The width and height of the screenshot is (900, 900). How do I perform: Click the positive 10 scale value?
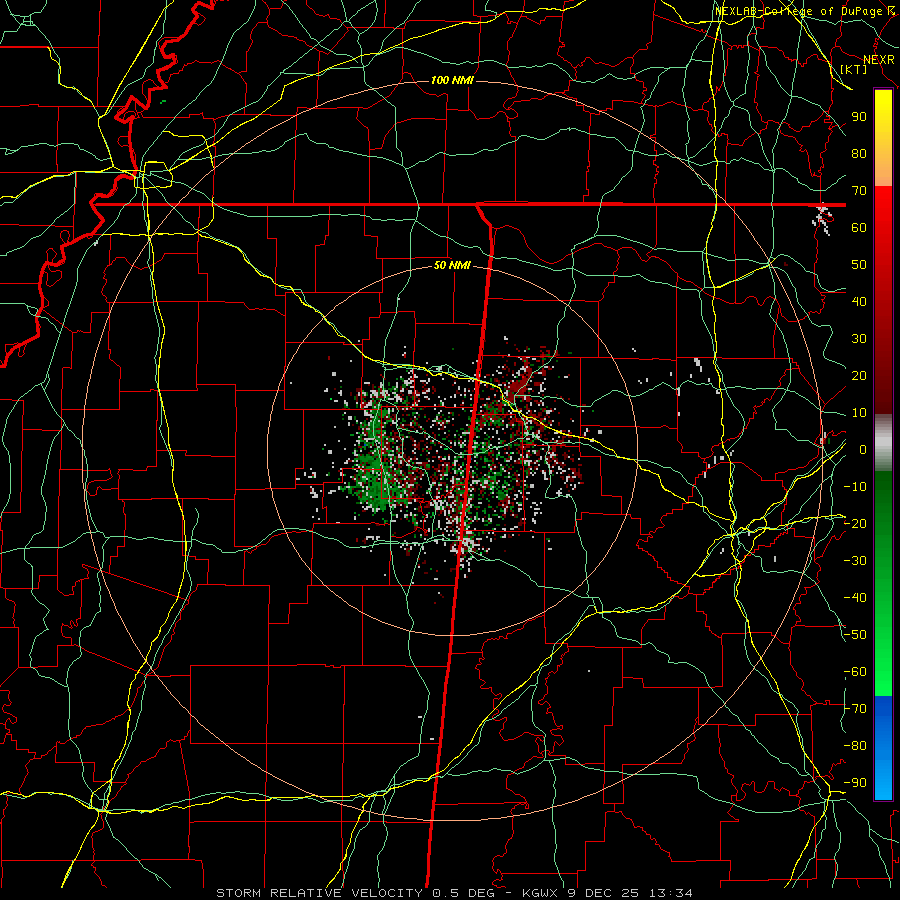pos(859,413)
